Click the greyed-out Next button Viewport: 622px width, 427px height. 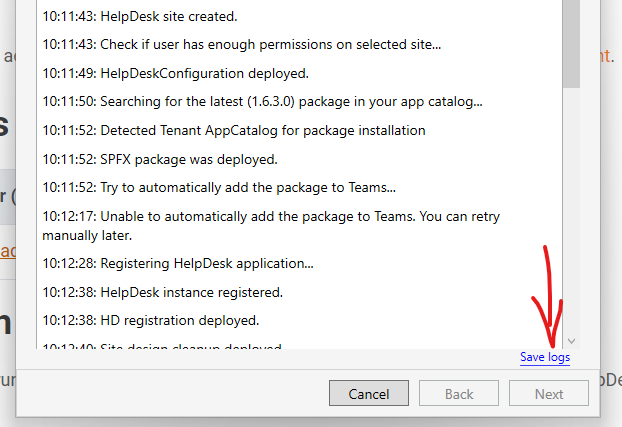coord(548,394)
